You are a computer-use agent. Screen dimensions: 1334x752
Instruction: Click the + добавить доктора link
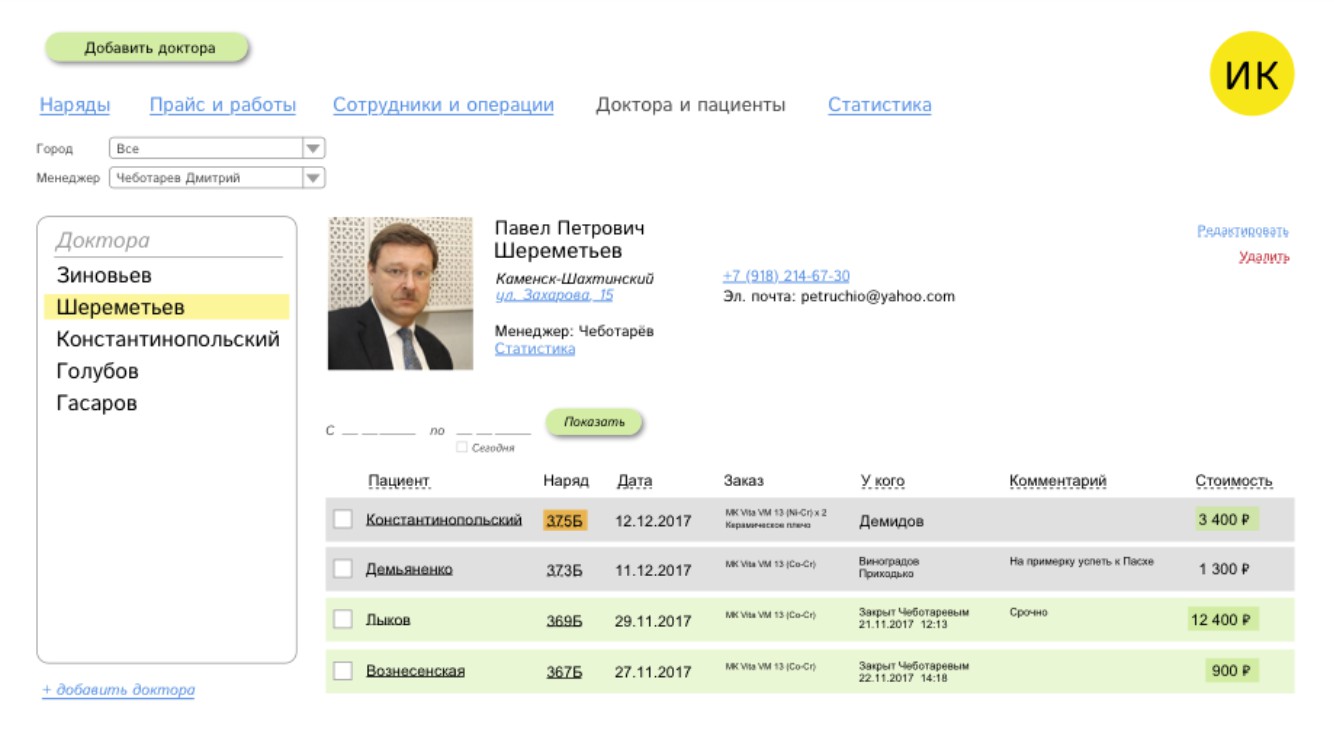point(118,690)
